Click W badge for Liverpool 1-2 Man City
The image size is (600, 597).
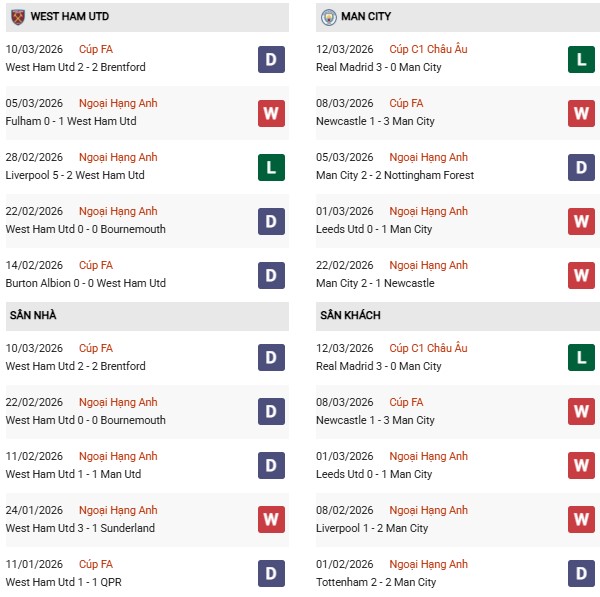582,520
